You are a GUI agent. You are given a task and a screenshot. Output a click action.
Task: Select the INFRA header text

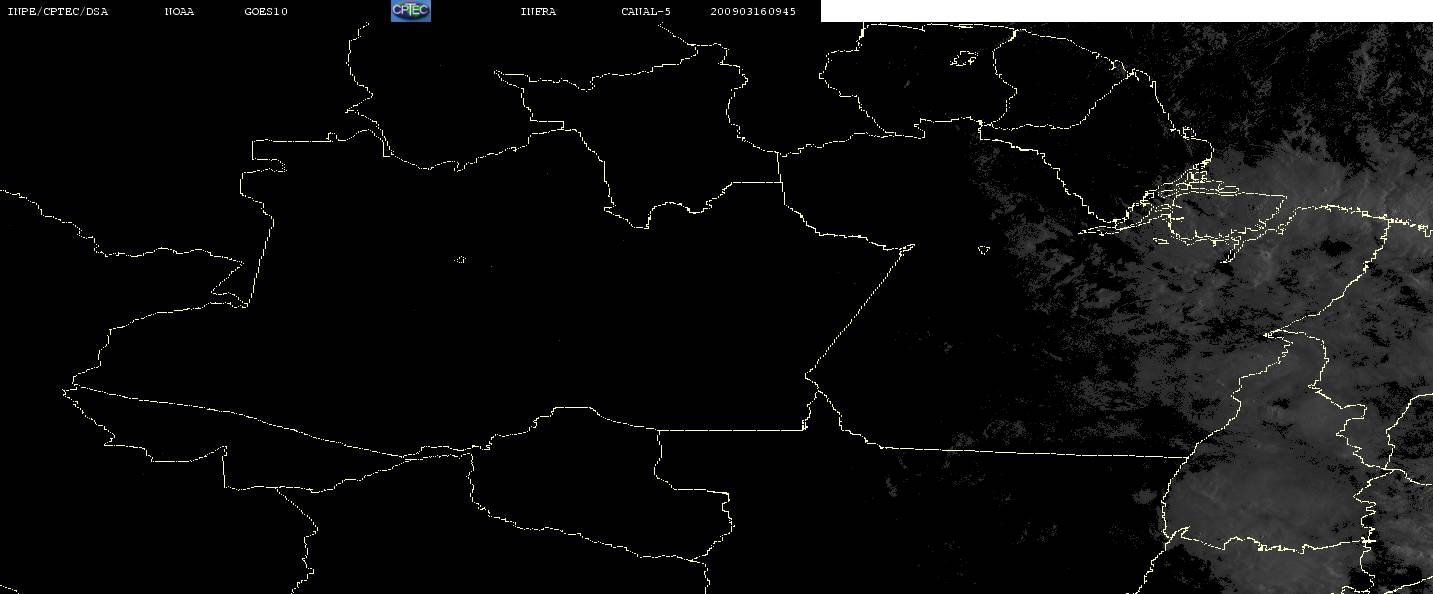(x=538, y=12)
